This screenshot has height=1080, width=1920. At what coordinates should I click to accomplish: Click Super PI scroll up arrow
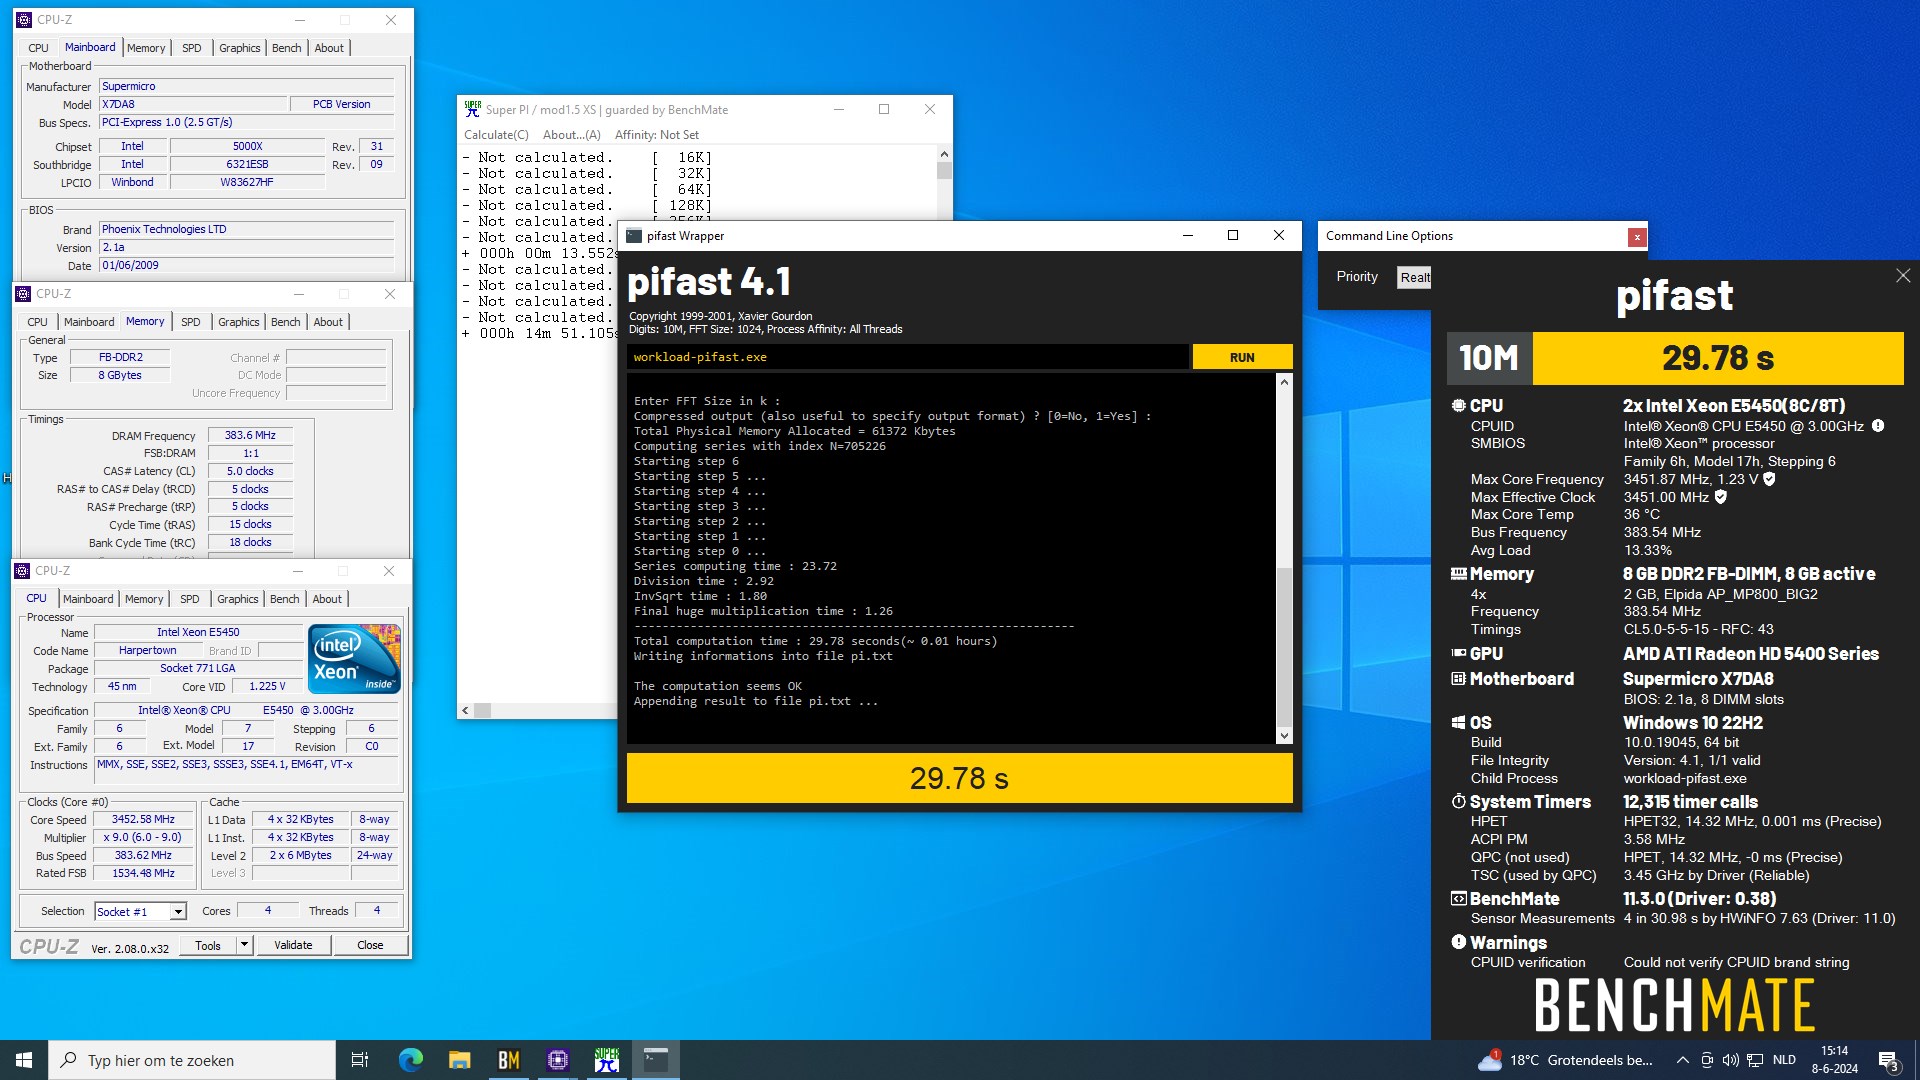pyautogui.click(x=943, y=154)
